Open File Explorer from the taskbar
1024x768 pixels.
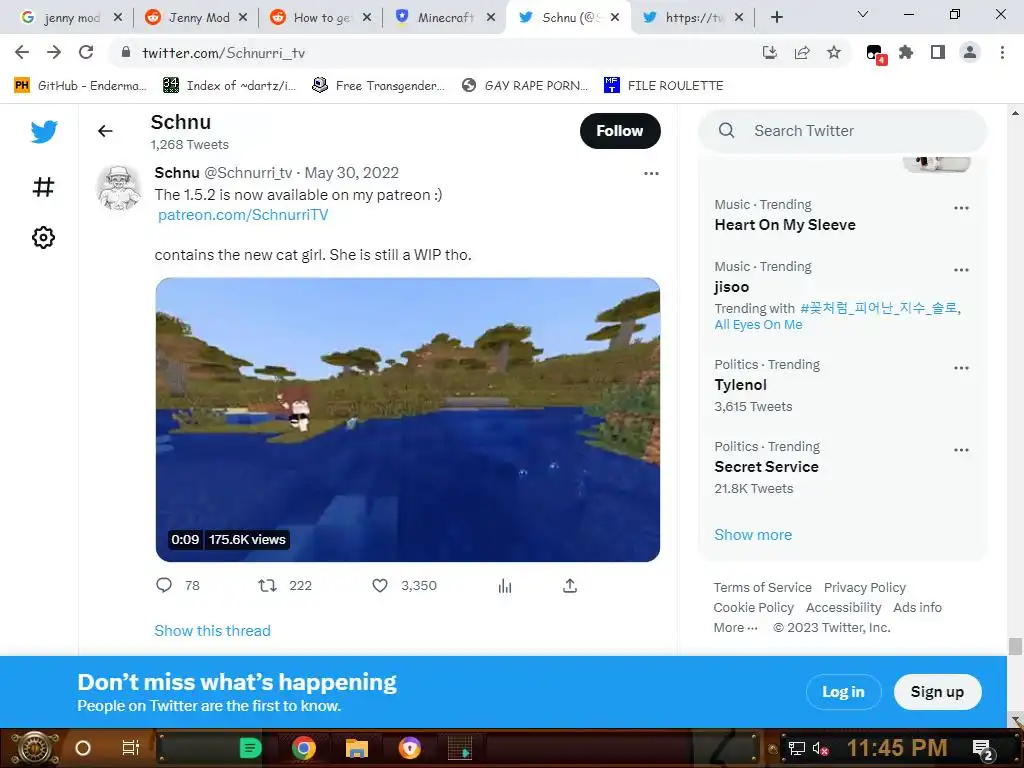pyautogui.click(x=357, y=748)
